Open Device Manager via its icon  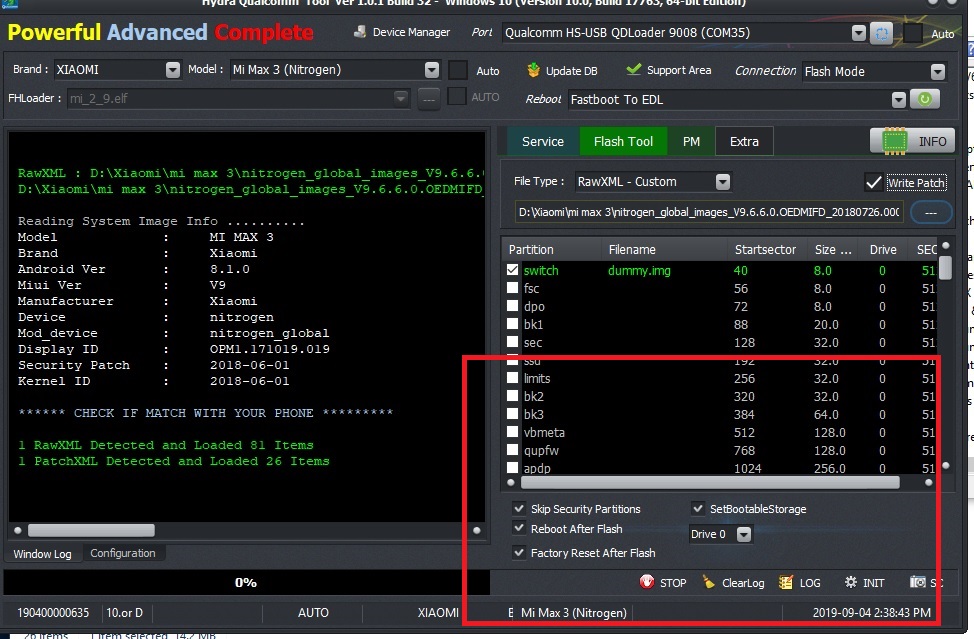359,32
